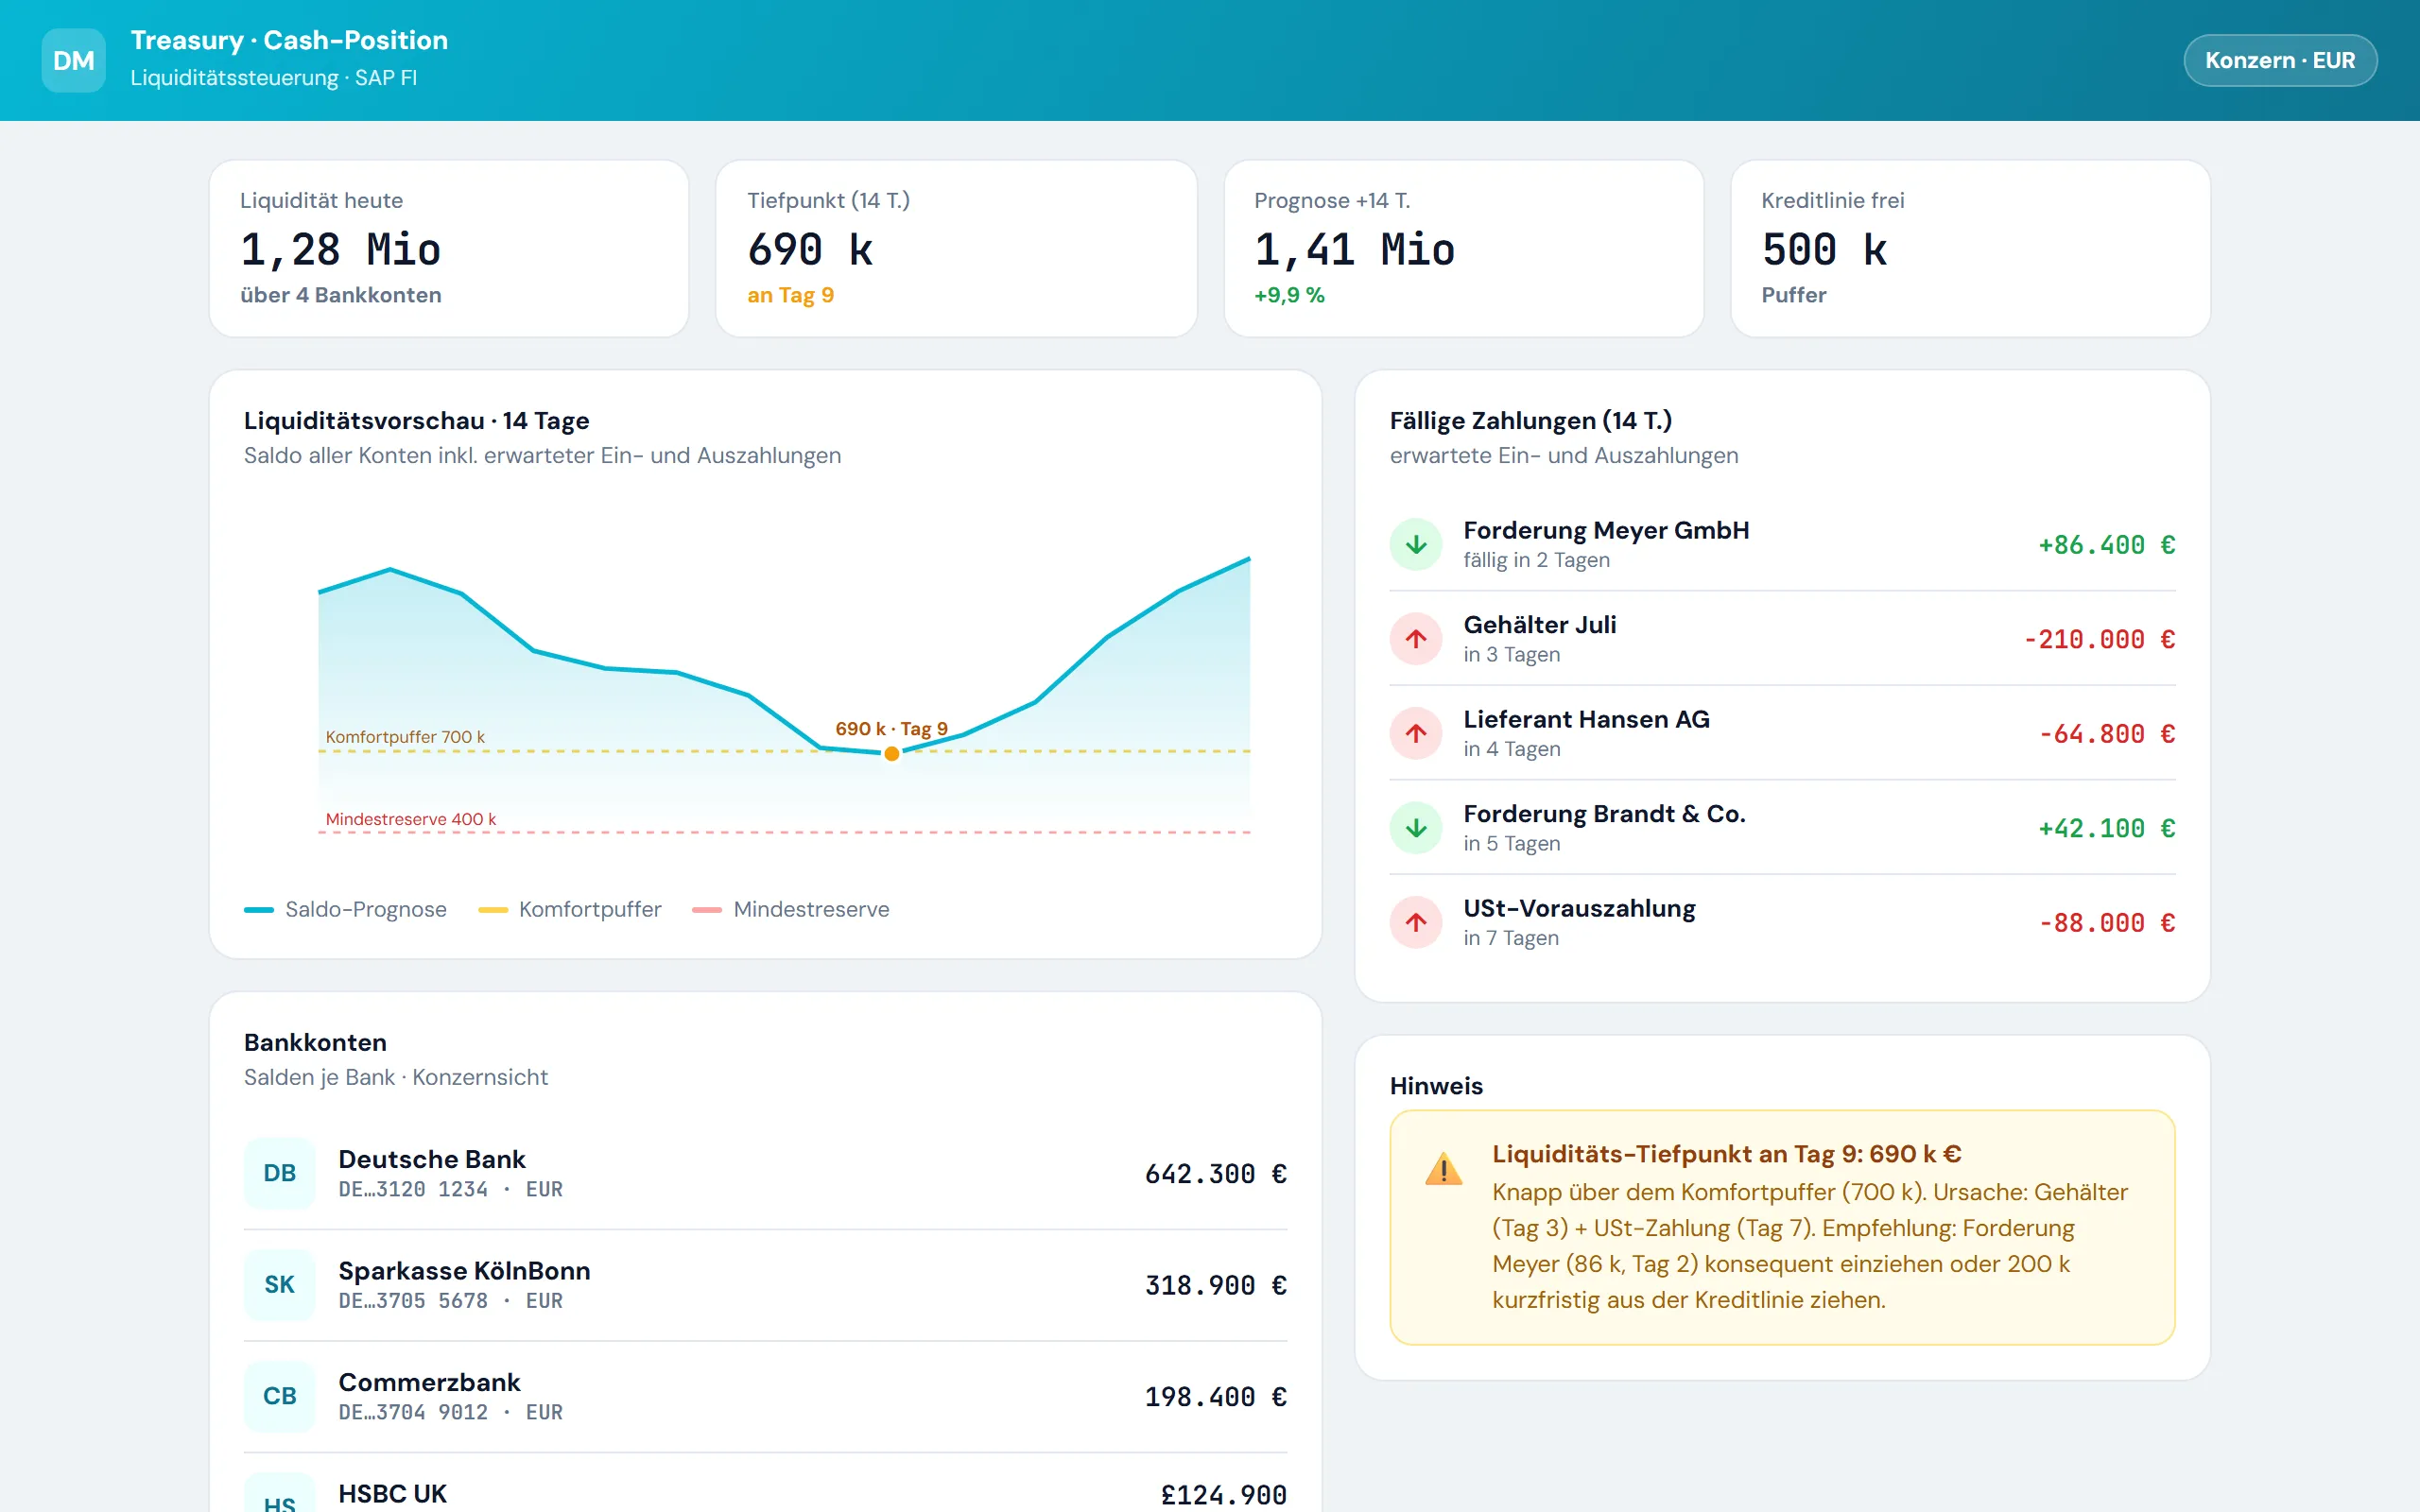
Task: Click the orange Tag 9 low-point marker
Action: point(891,754)
